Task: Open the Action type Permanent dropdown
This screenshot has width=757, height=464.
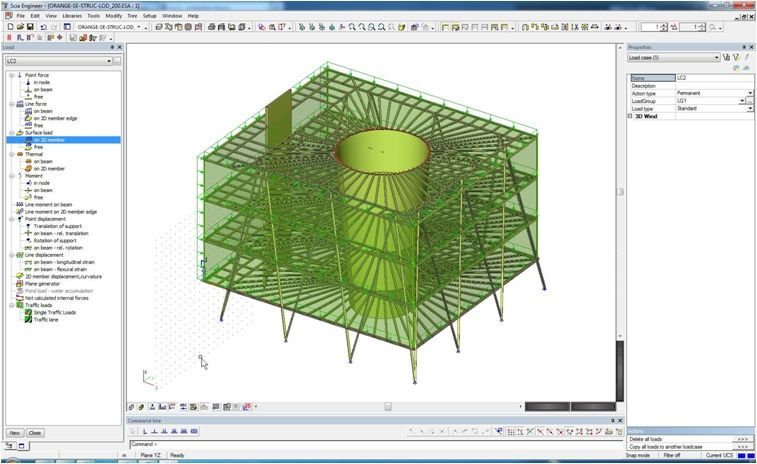Action: [750, 93]
